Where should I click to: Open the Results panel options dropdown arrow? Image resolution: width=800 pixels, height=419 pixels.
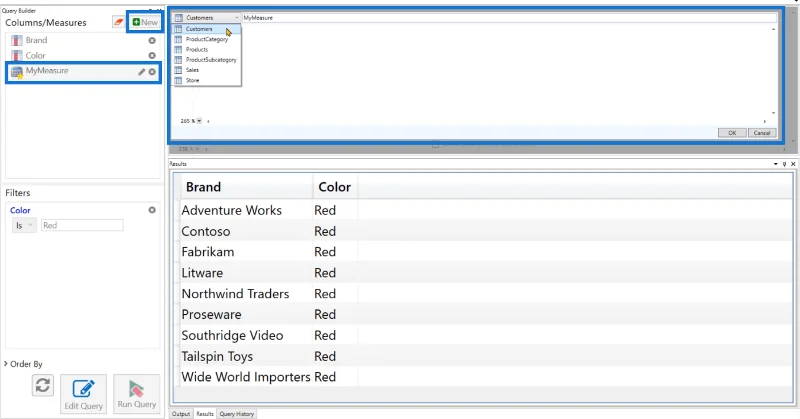(x=776, y=164)
